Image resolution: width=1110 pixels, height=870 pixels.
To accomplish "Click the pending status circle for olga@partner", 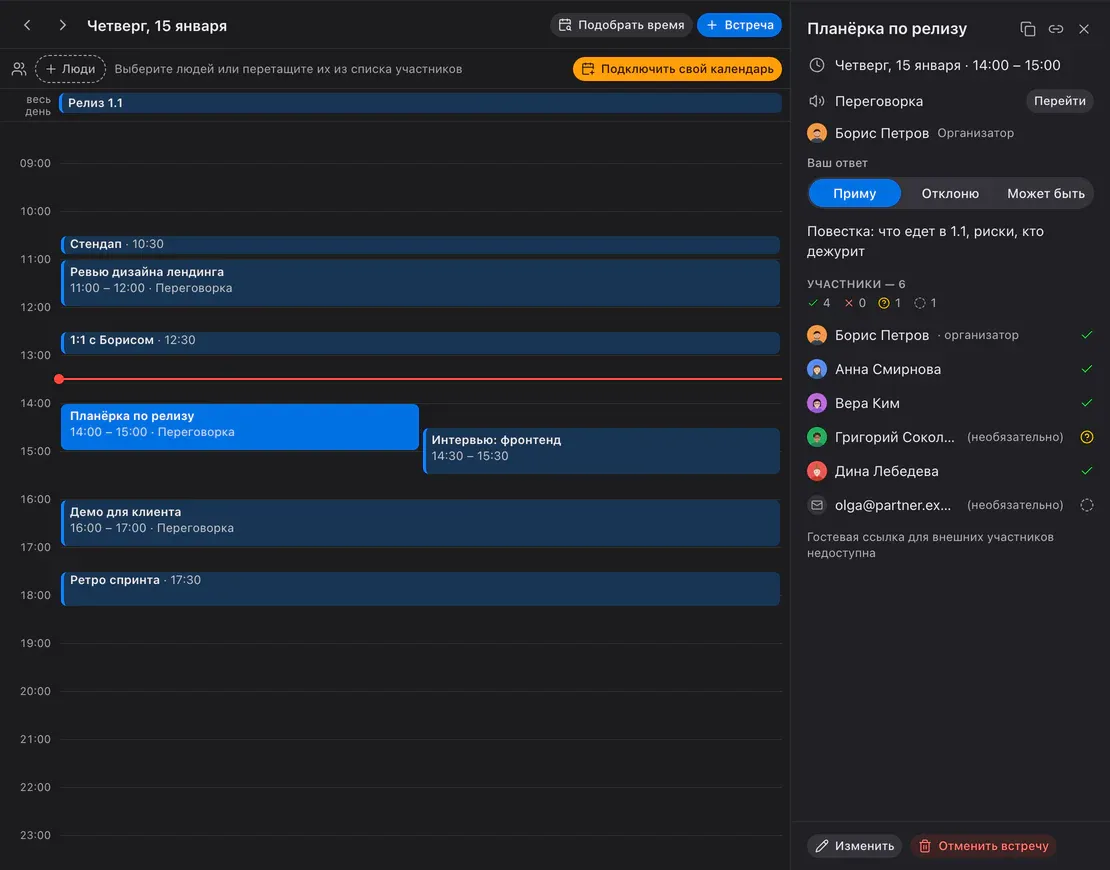I will [x=1087, y=505].
